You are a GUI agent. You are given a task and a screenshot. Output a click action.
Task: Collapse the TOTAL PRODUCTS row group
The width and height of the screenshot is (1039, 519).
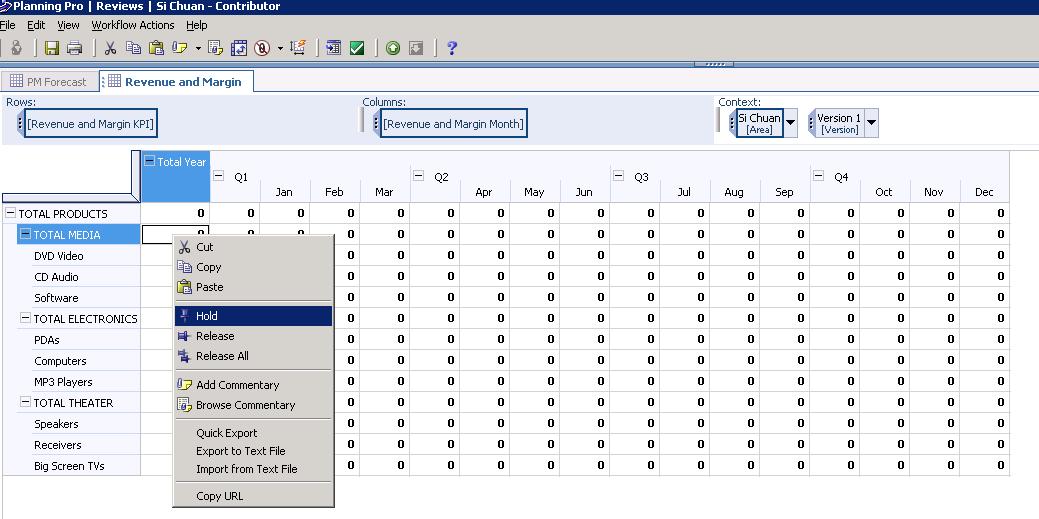[11, 213]
